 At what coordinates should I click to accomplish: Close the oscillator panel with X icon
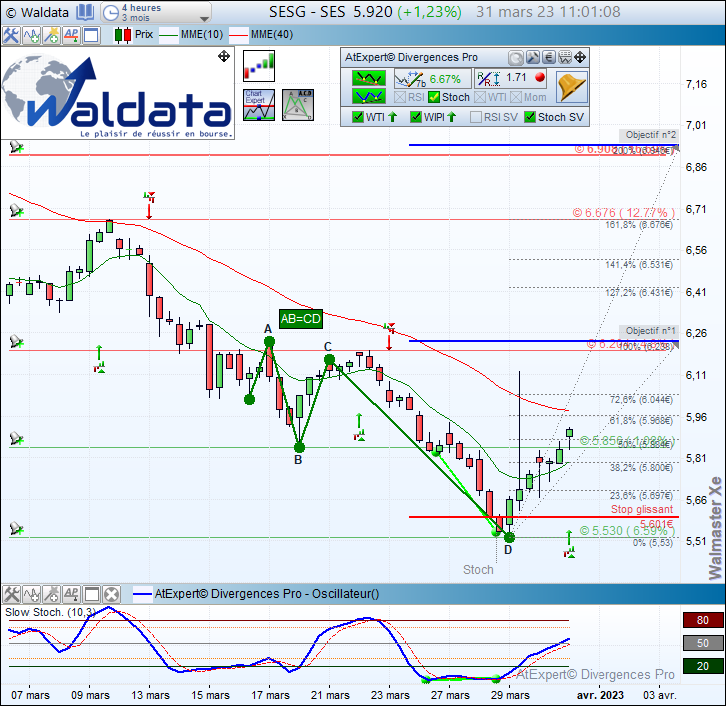point(112,594)
